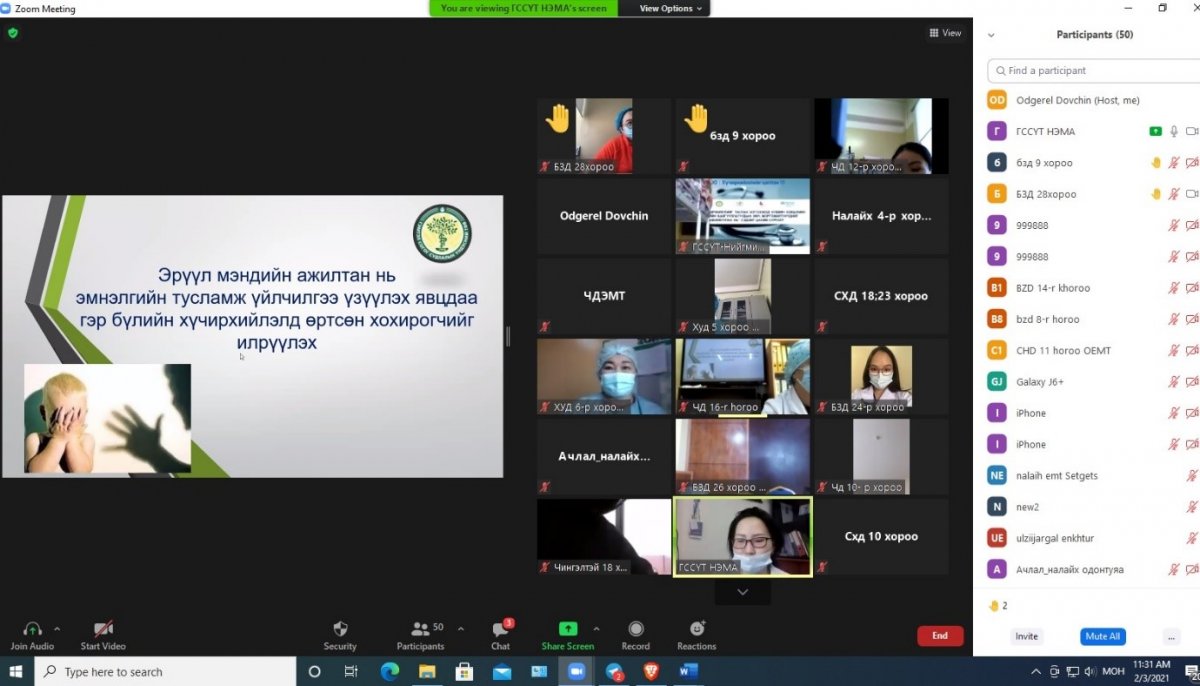Toggle Join Audio headphone button
1200x686 pixels.
pyautogui.click(x=32, y=629)
